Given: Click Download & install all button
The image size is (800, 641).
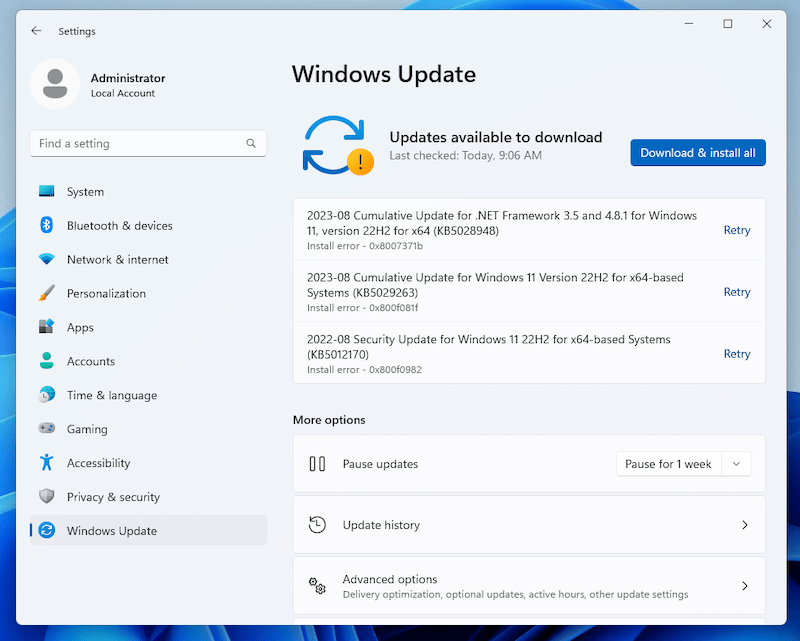Looking at the screenshot, I should pos(697,153).
